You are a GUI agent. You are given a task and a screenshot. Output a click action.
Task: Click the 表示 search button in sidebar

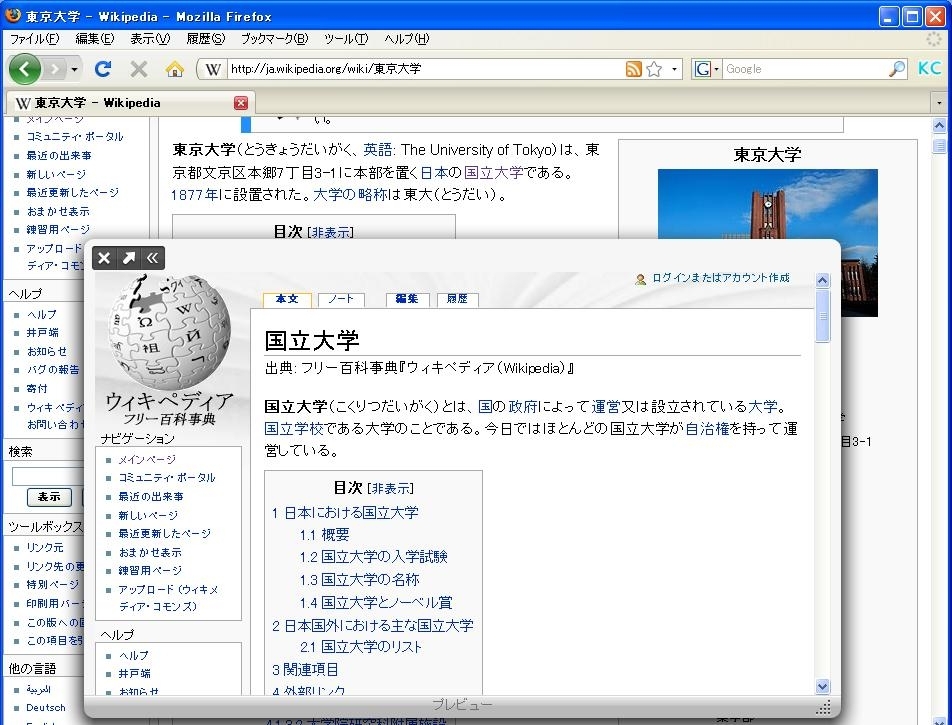click(49, 497)
